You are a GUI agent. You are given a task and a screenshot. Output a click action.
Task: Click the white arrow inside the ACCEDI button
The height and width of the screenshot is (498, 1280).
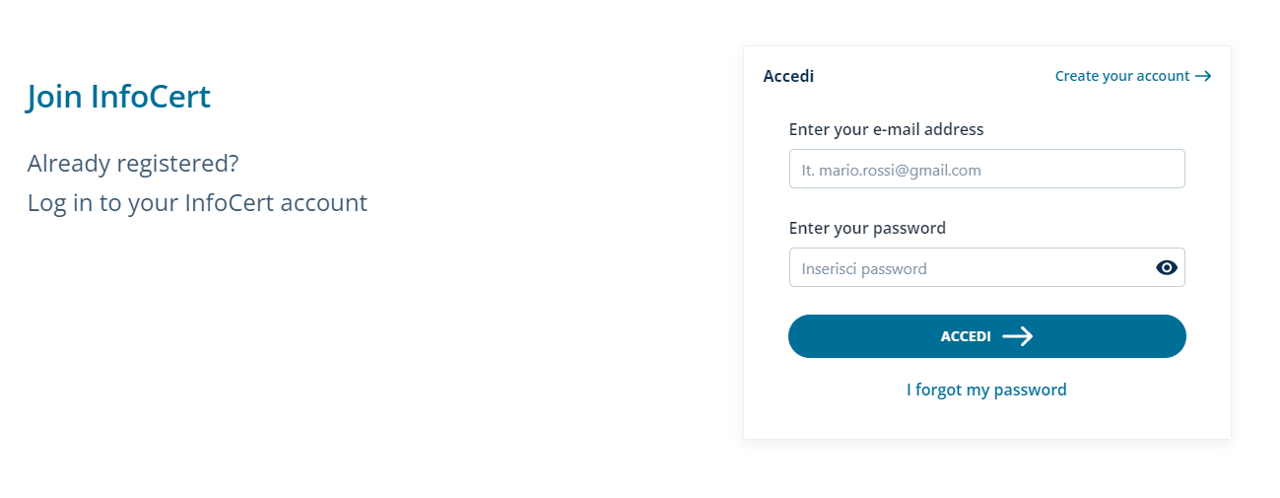(x=1017, y=337)
